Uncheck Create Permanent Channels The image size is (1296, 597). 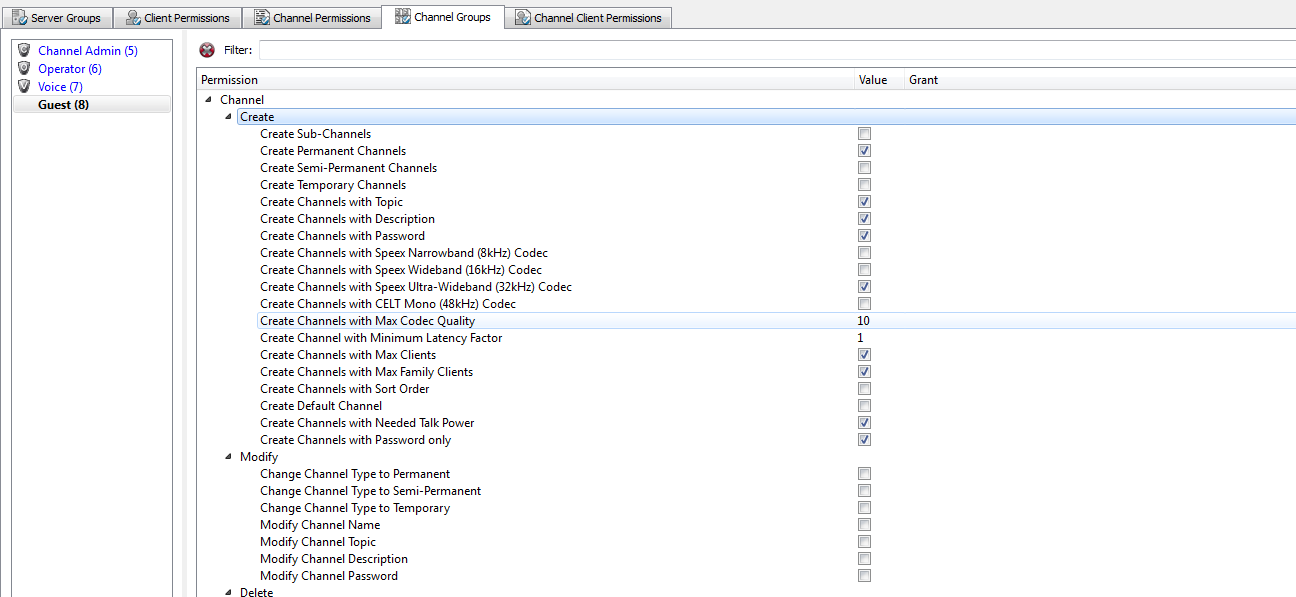tap(864, 151)
